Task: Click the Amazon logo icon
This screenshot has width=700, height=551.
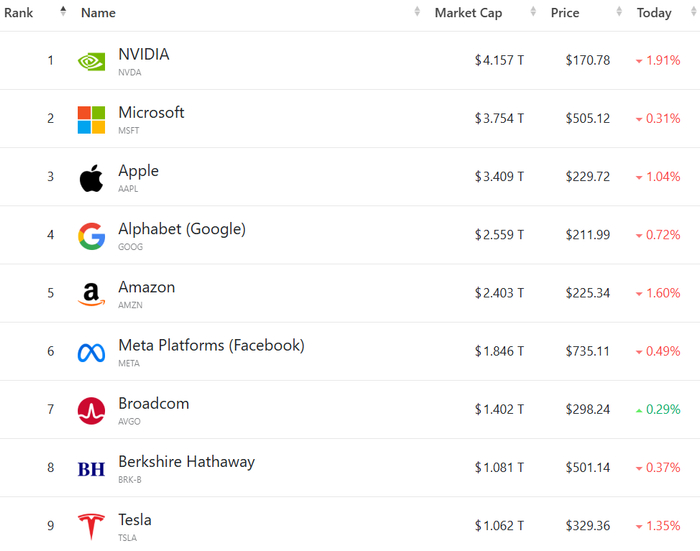Action: [91, 294]
